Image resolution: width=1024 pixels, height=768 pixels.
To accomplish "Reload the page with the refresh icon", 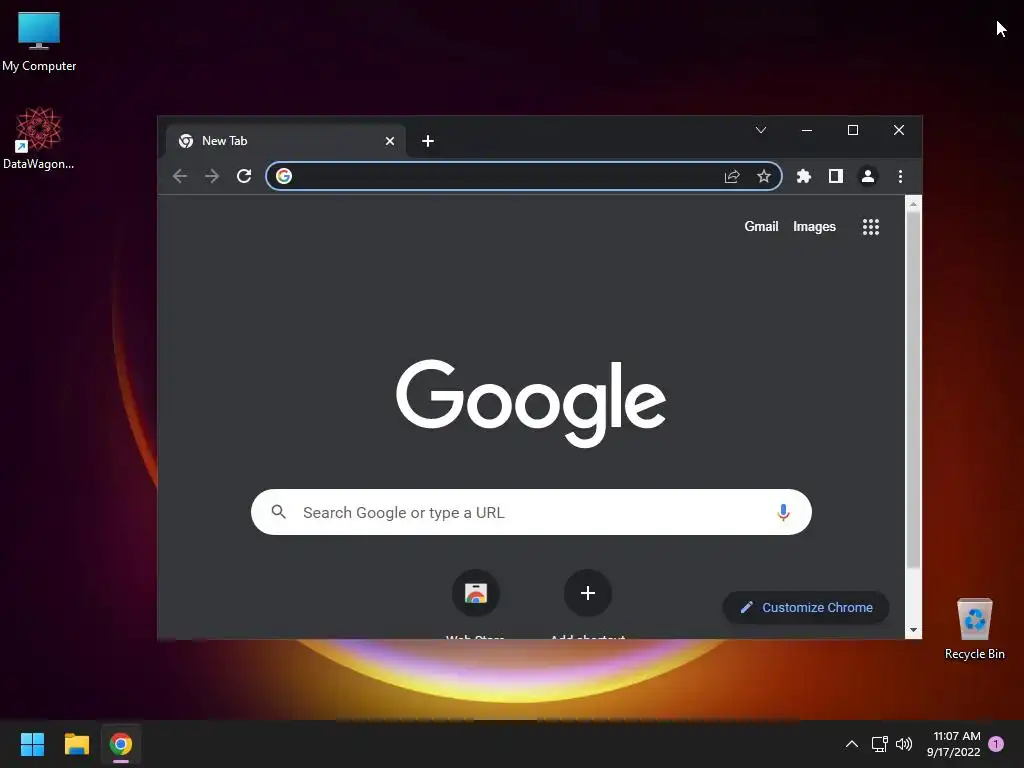I will [244, 176].
